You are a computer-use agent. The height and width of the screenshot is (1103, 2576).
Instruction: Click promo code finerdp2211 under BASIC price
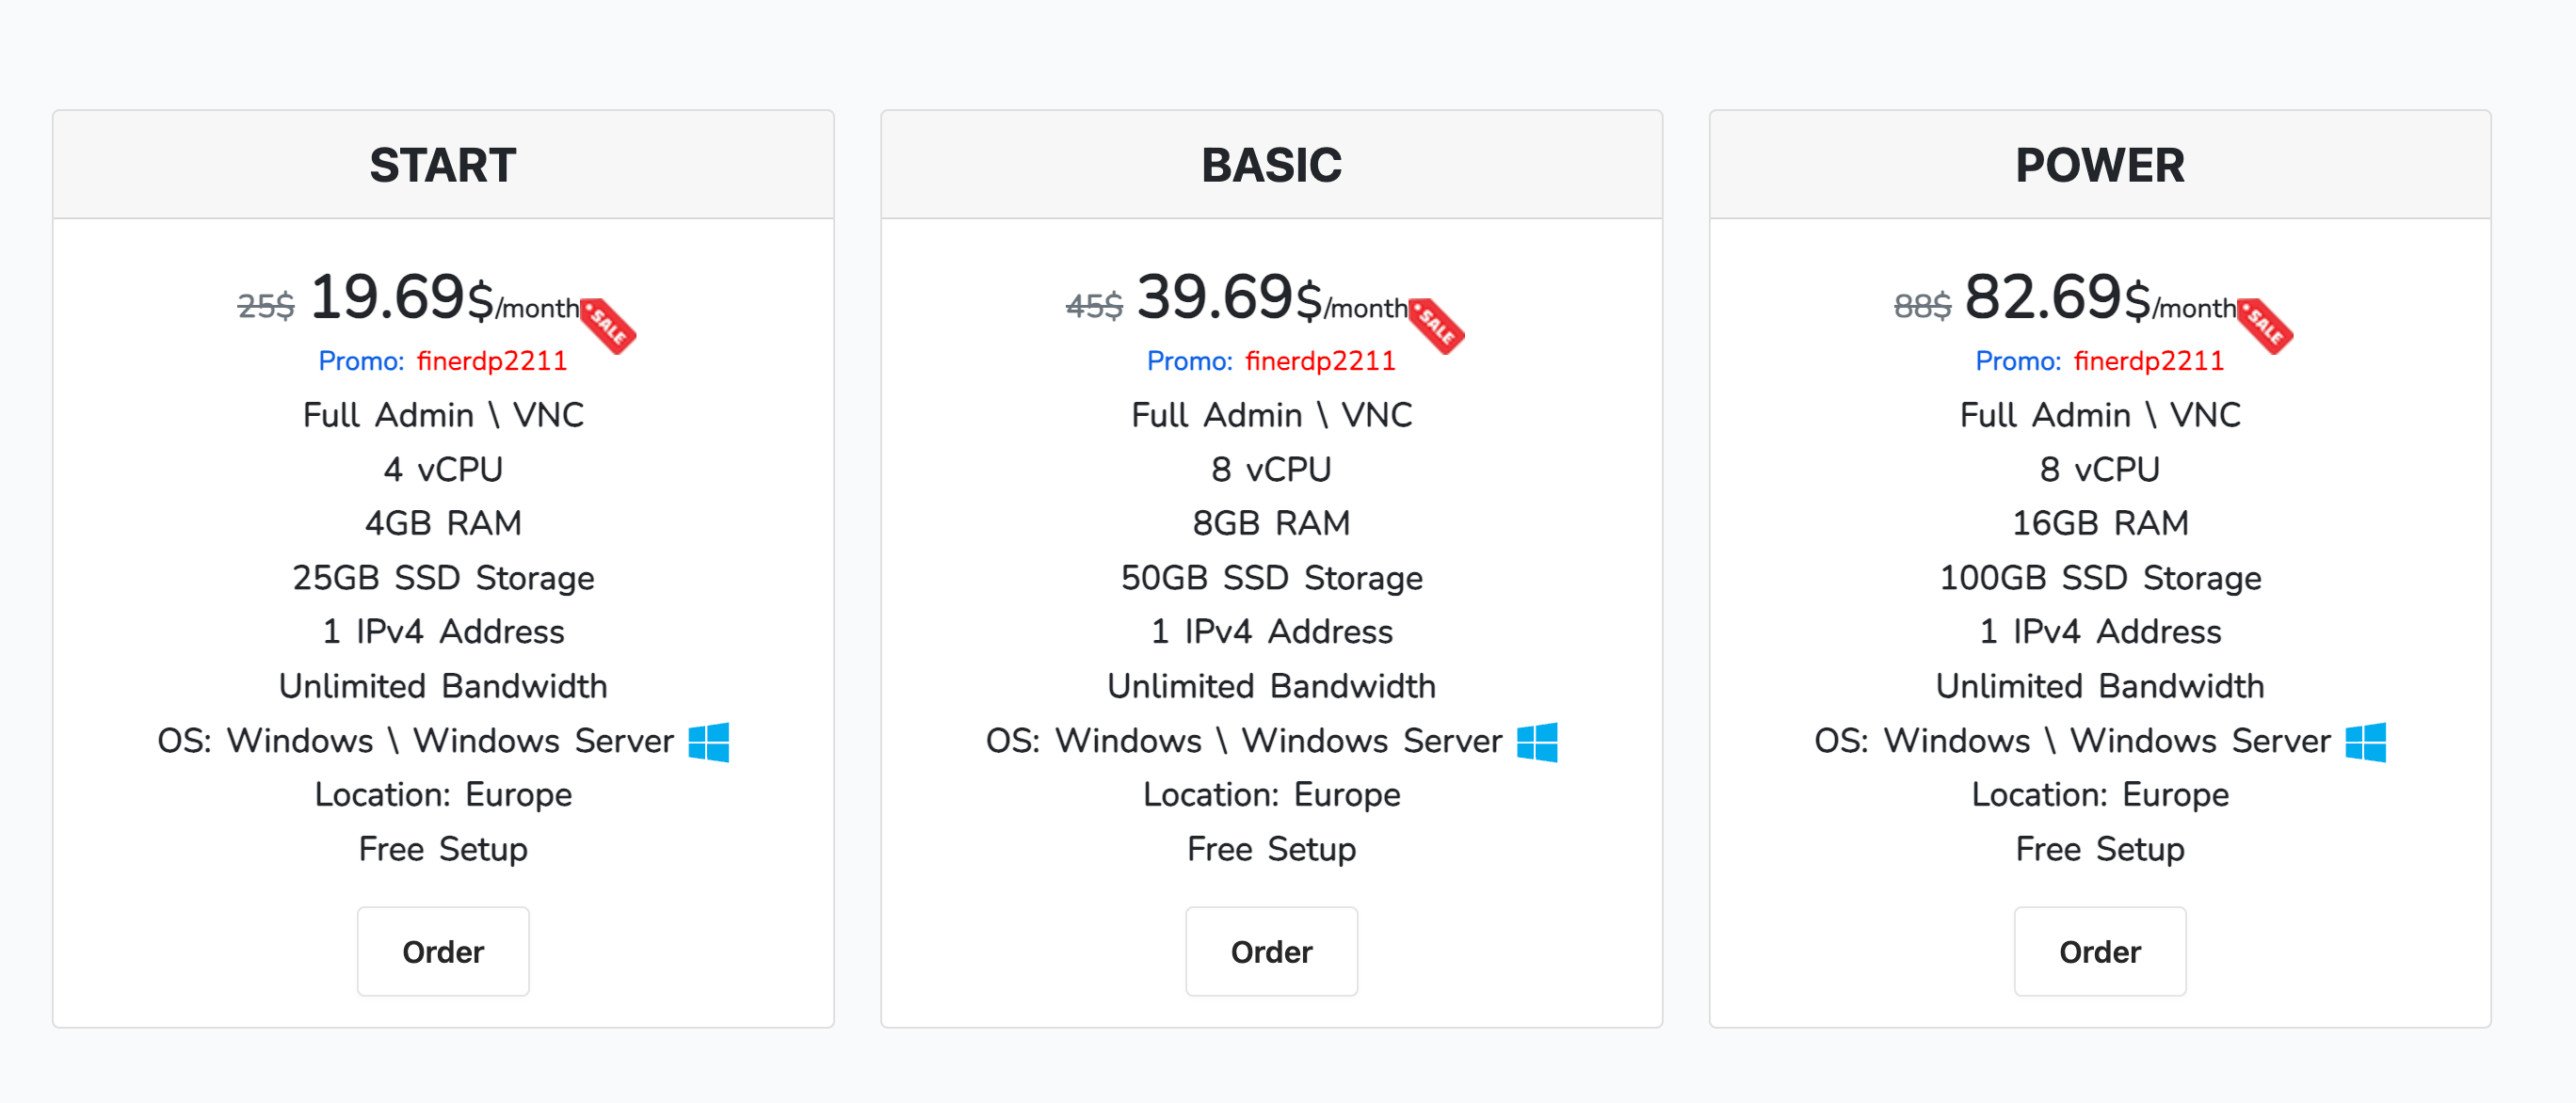point(1320,361)
